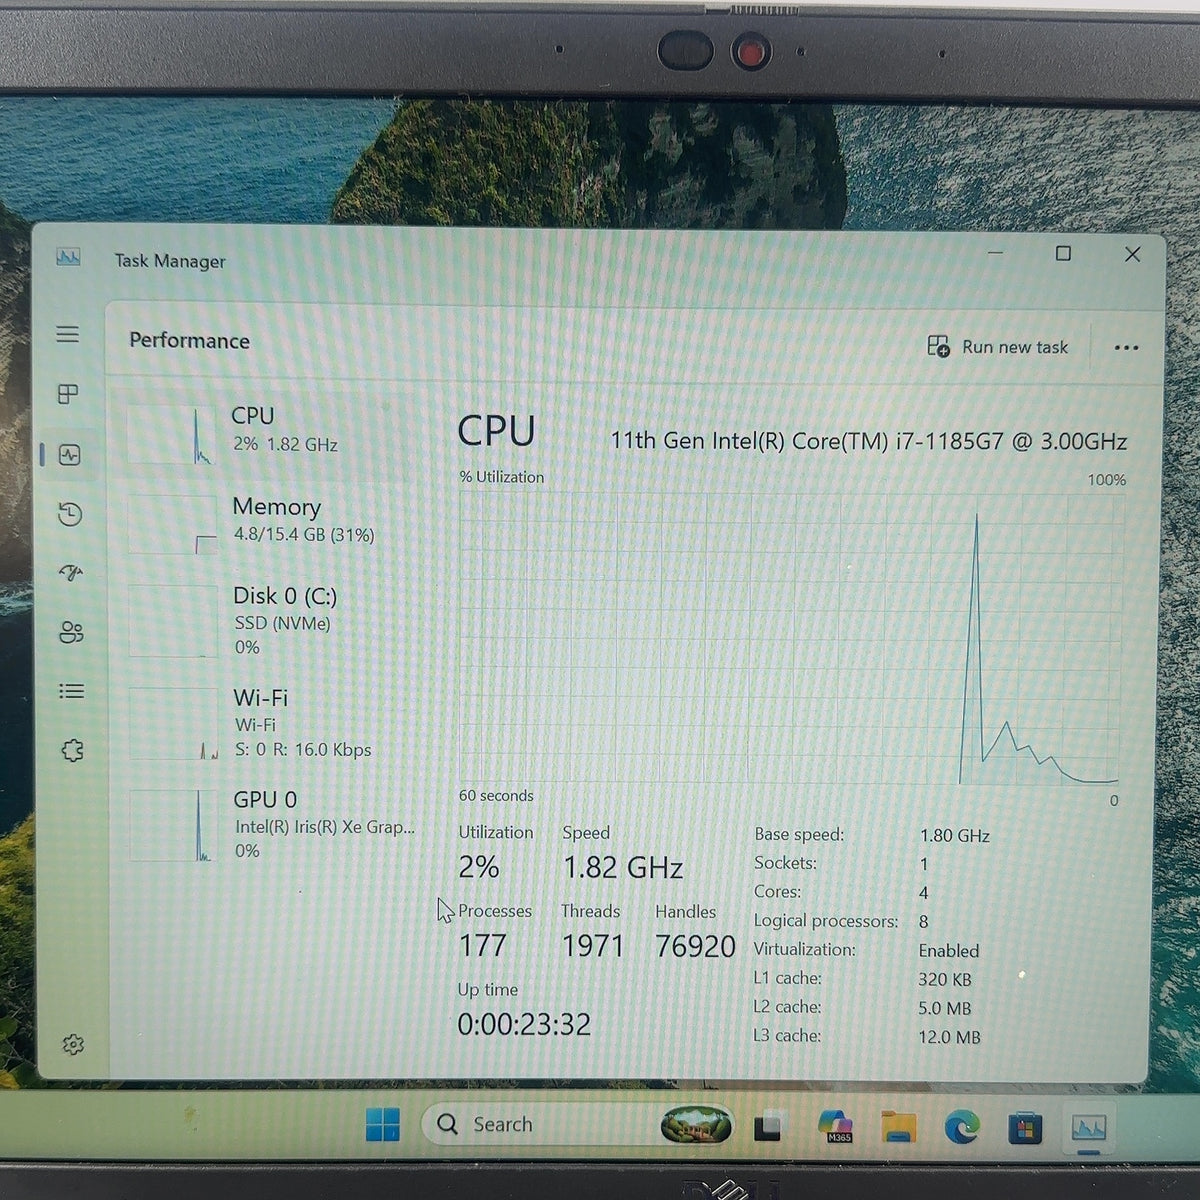This screenshot has width=1200, height=1200.
Task: Open the Windows Start button
Action: click(382, 1125)
